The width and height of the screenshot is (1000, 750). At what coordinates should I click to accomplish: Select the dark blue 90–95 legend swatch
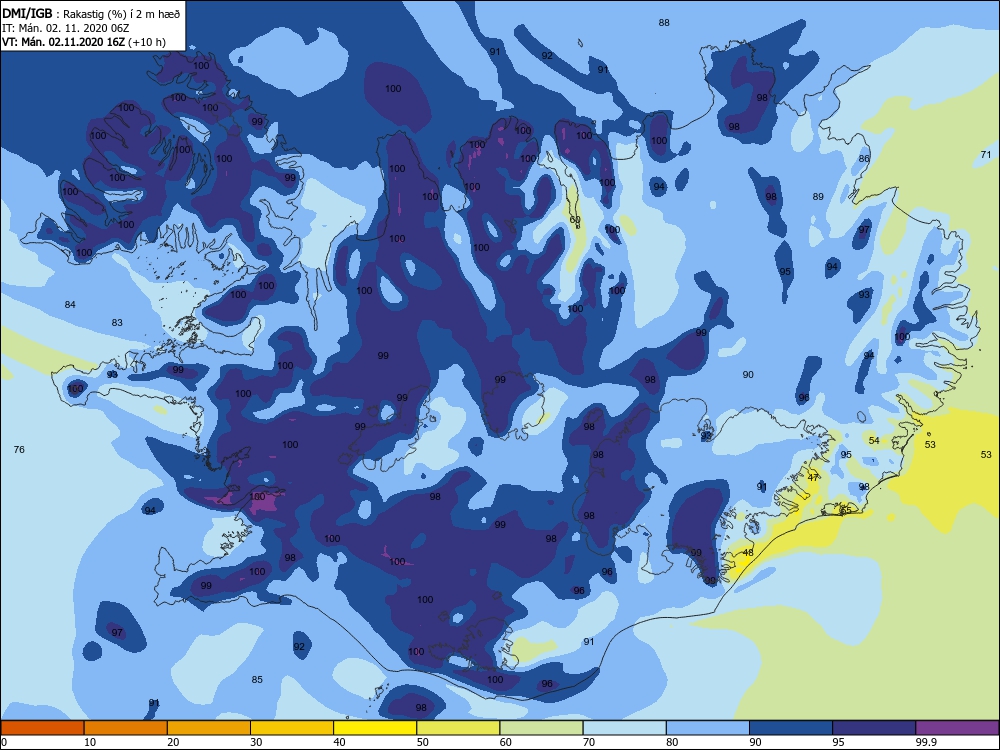click(x=791, y=728)
